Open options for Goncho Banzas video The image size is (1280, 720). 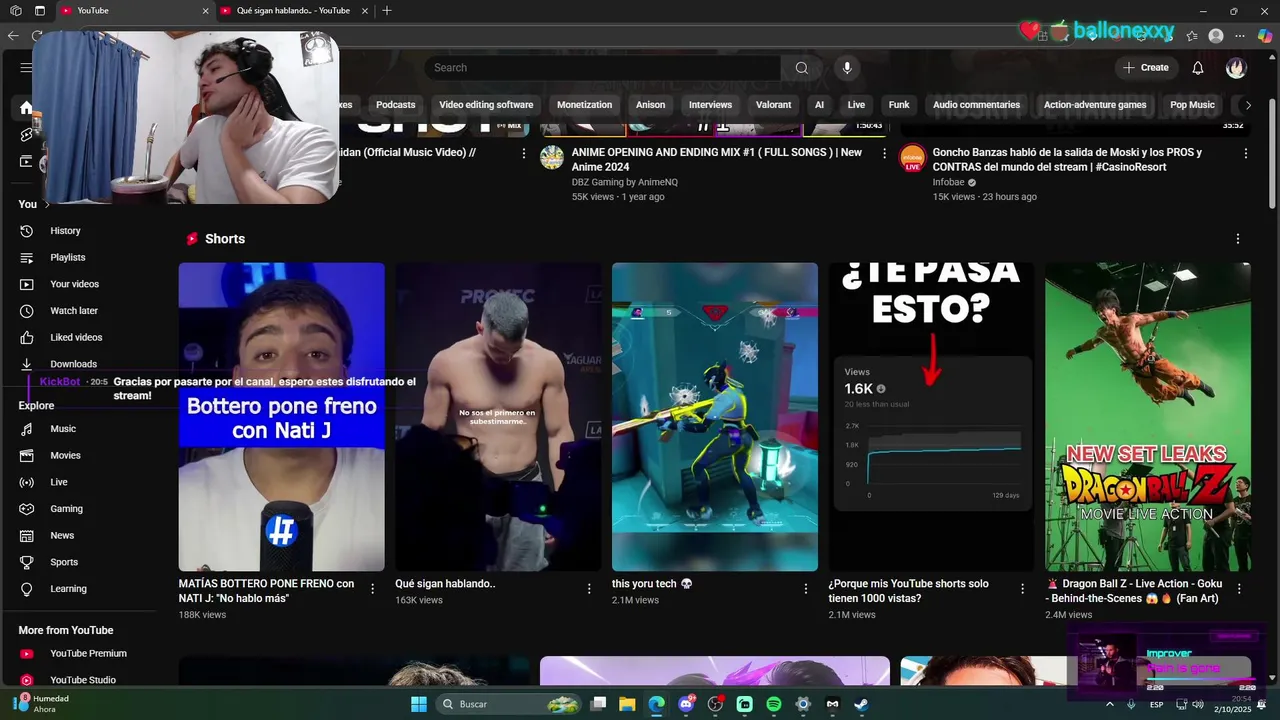click(1245, 153)
